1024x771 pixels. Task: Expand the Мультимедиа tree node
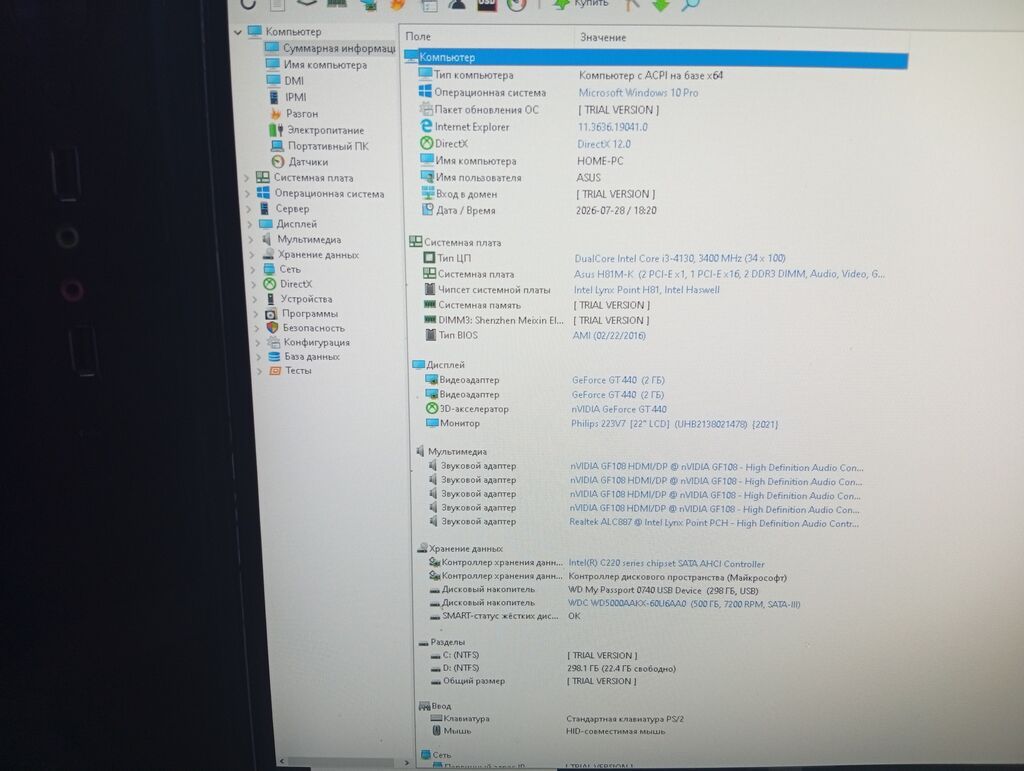tap(251, 240)
